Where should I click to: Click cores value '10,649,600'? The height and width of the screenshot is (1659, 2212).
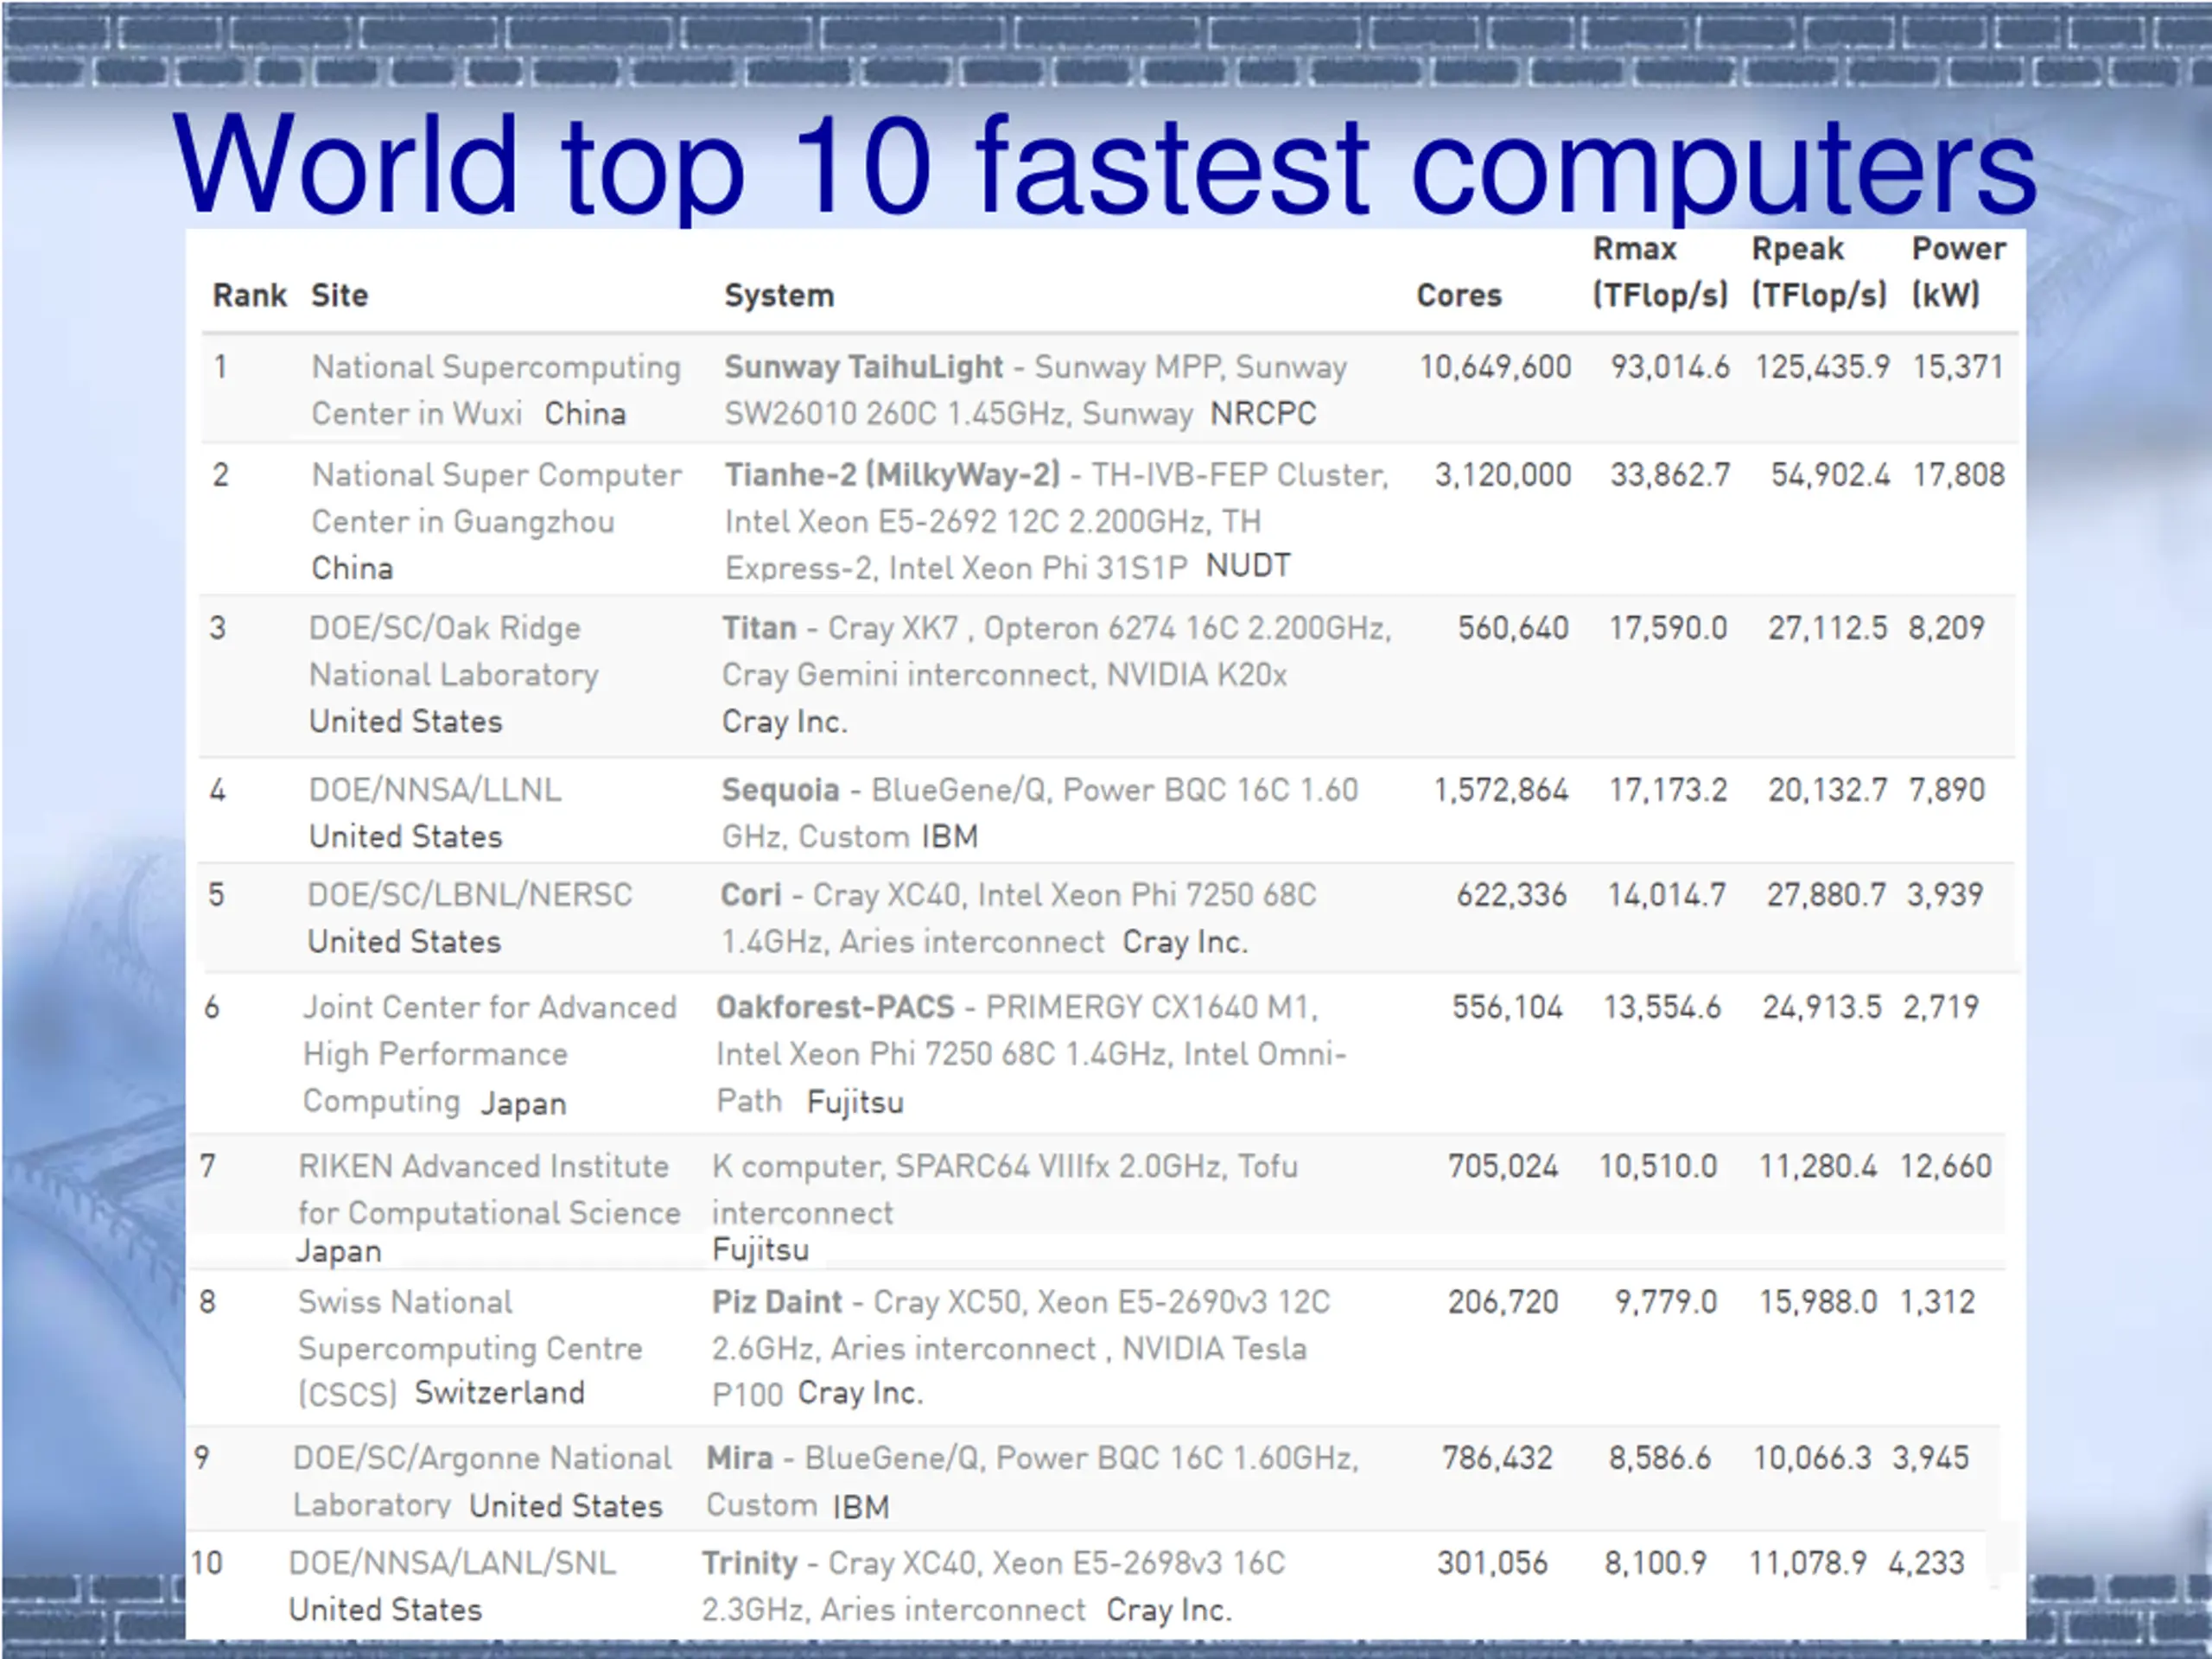tap(1496, 368)
